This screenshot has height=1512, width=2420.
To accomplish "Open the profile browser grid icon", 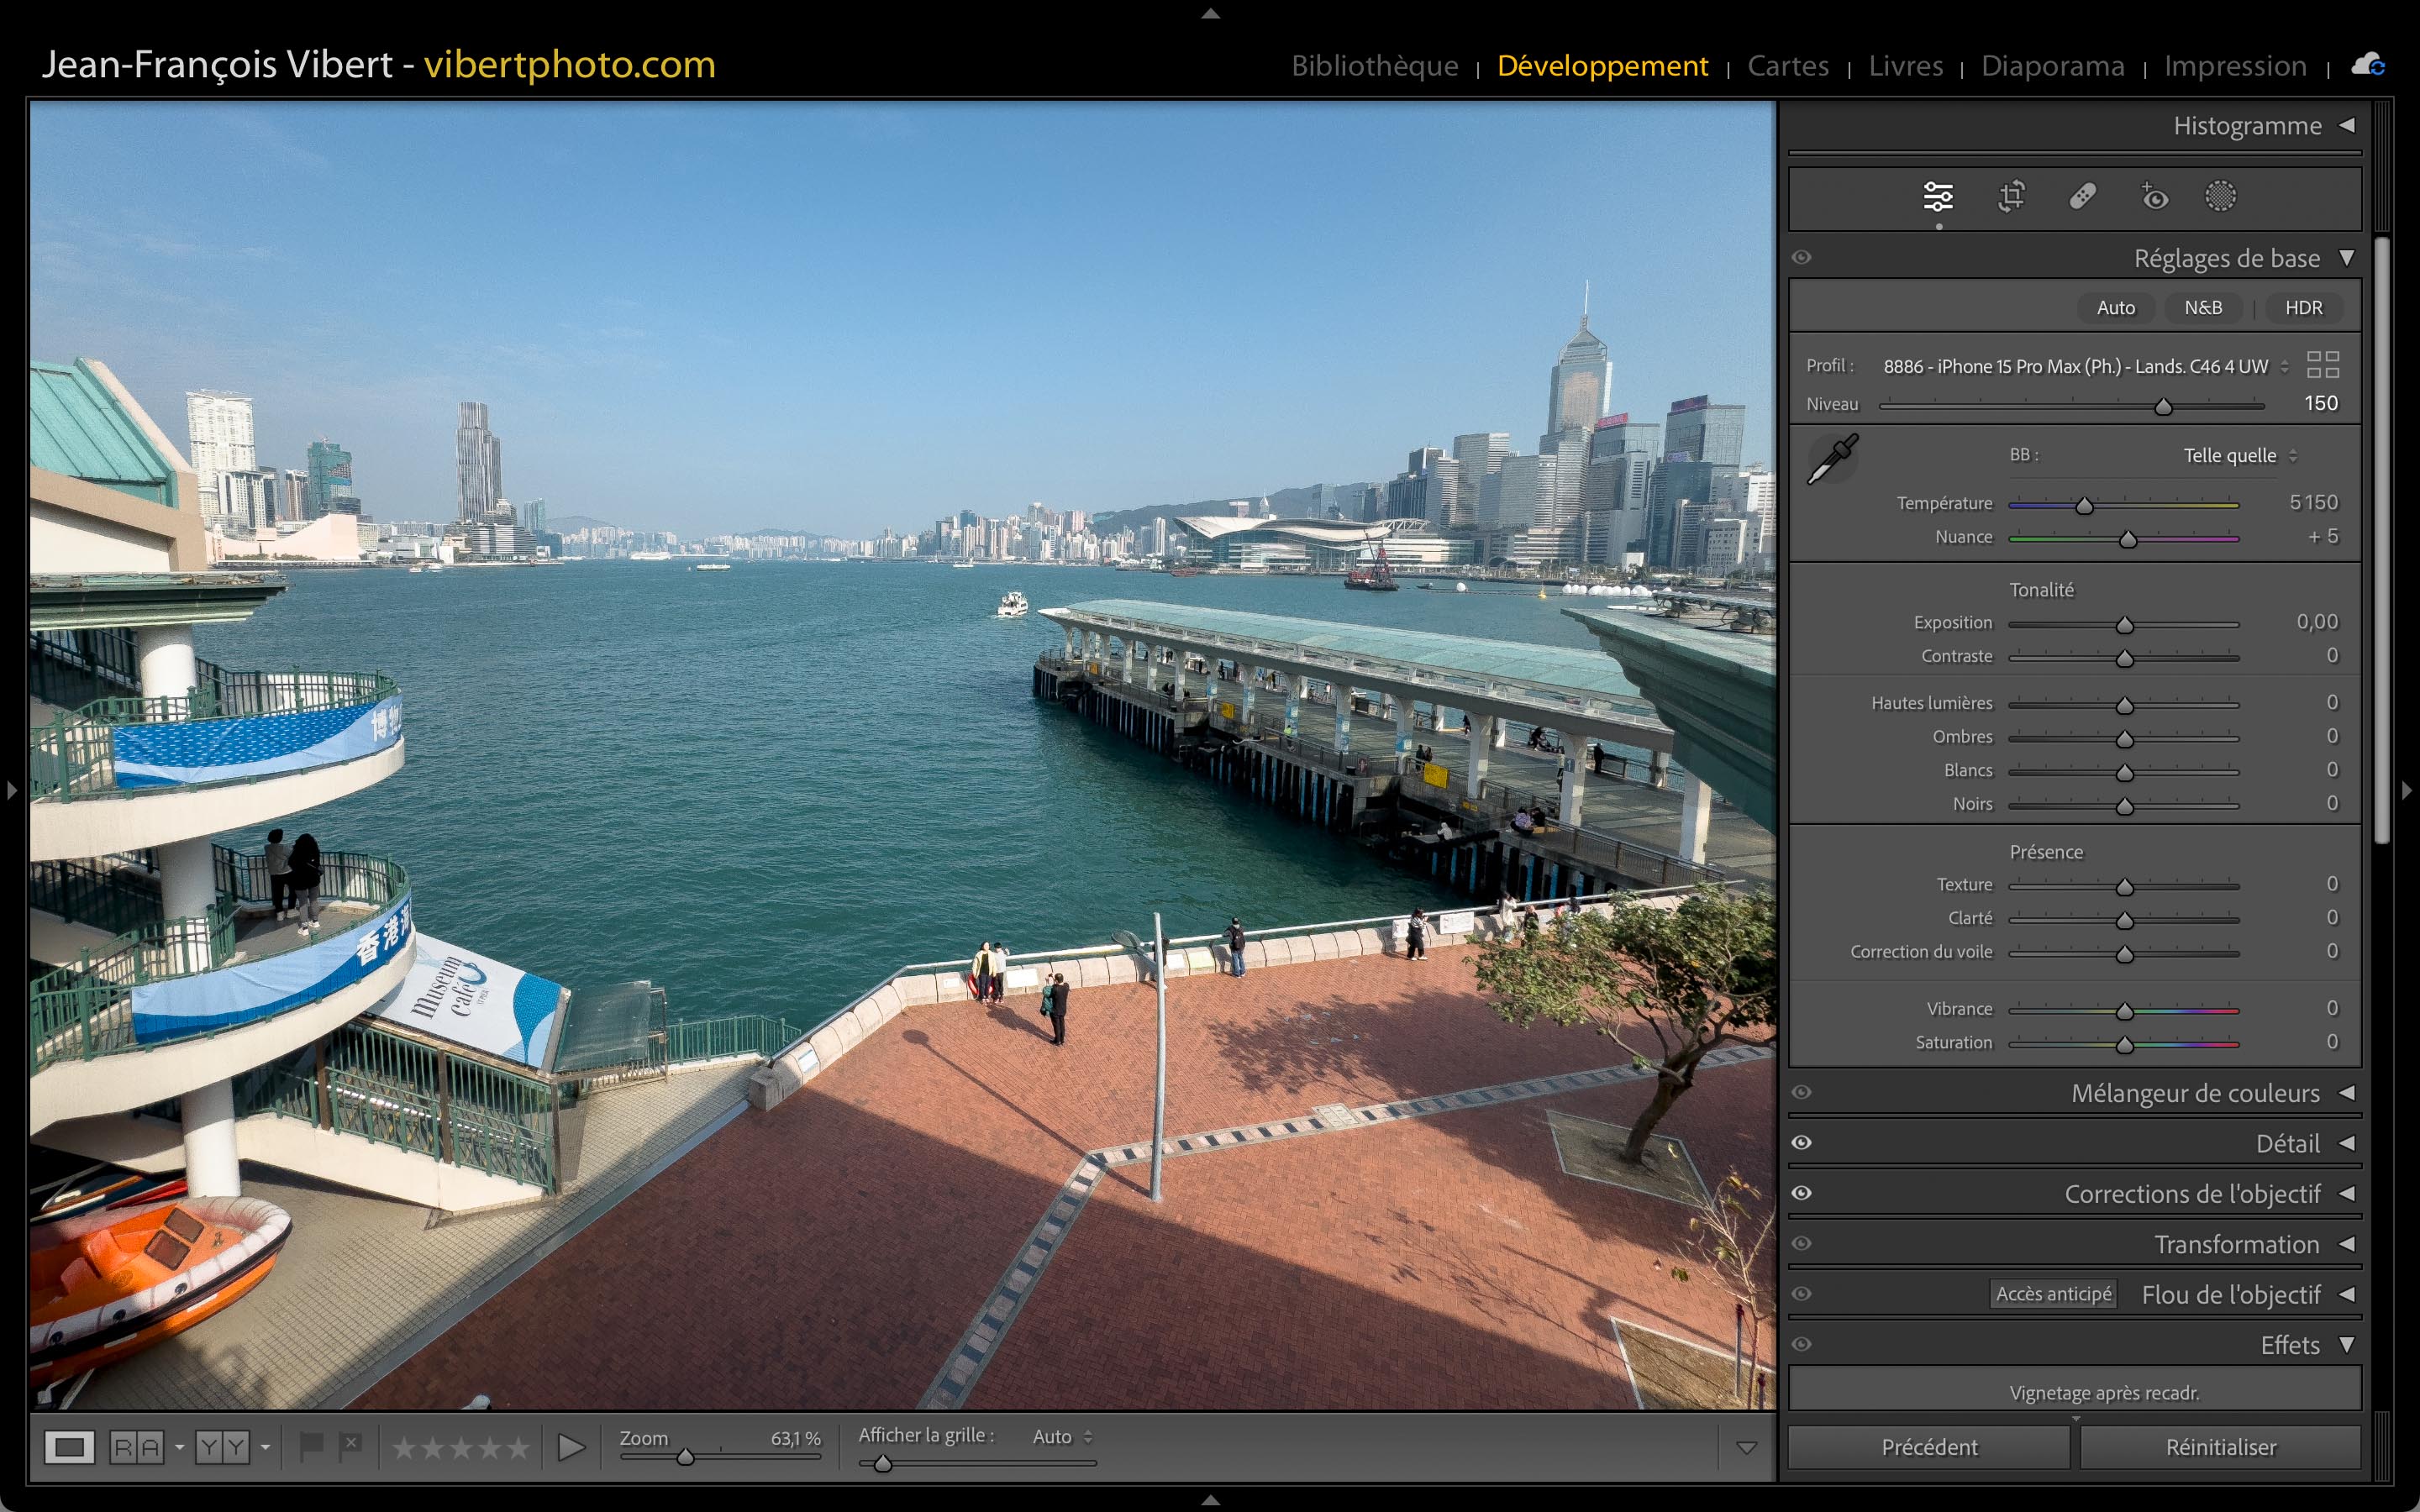I will coord(2322,365).
